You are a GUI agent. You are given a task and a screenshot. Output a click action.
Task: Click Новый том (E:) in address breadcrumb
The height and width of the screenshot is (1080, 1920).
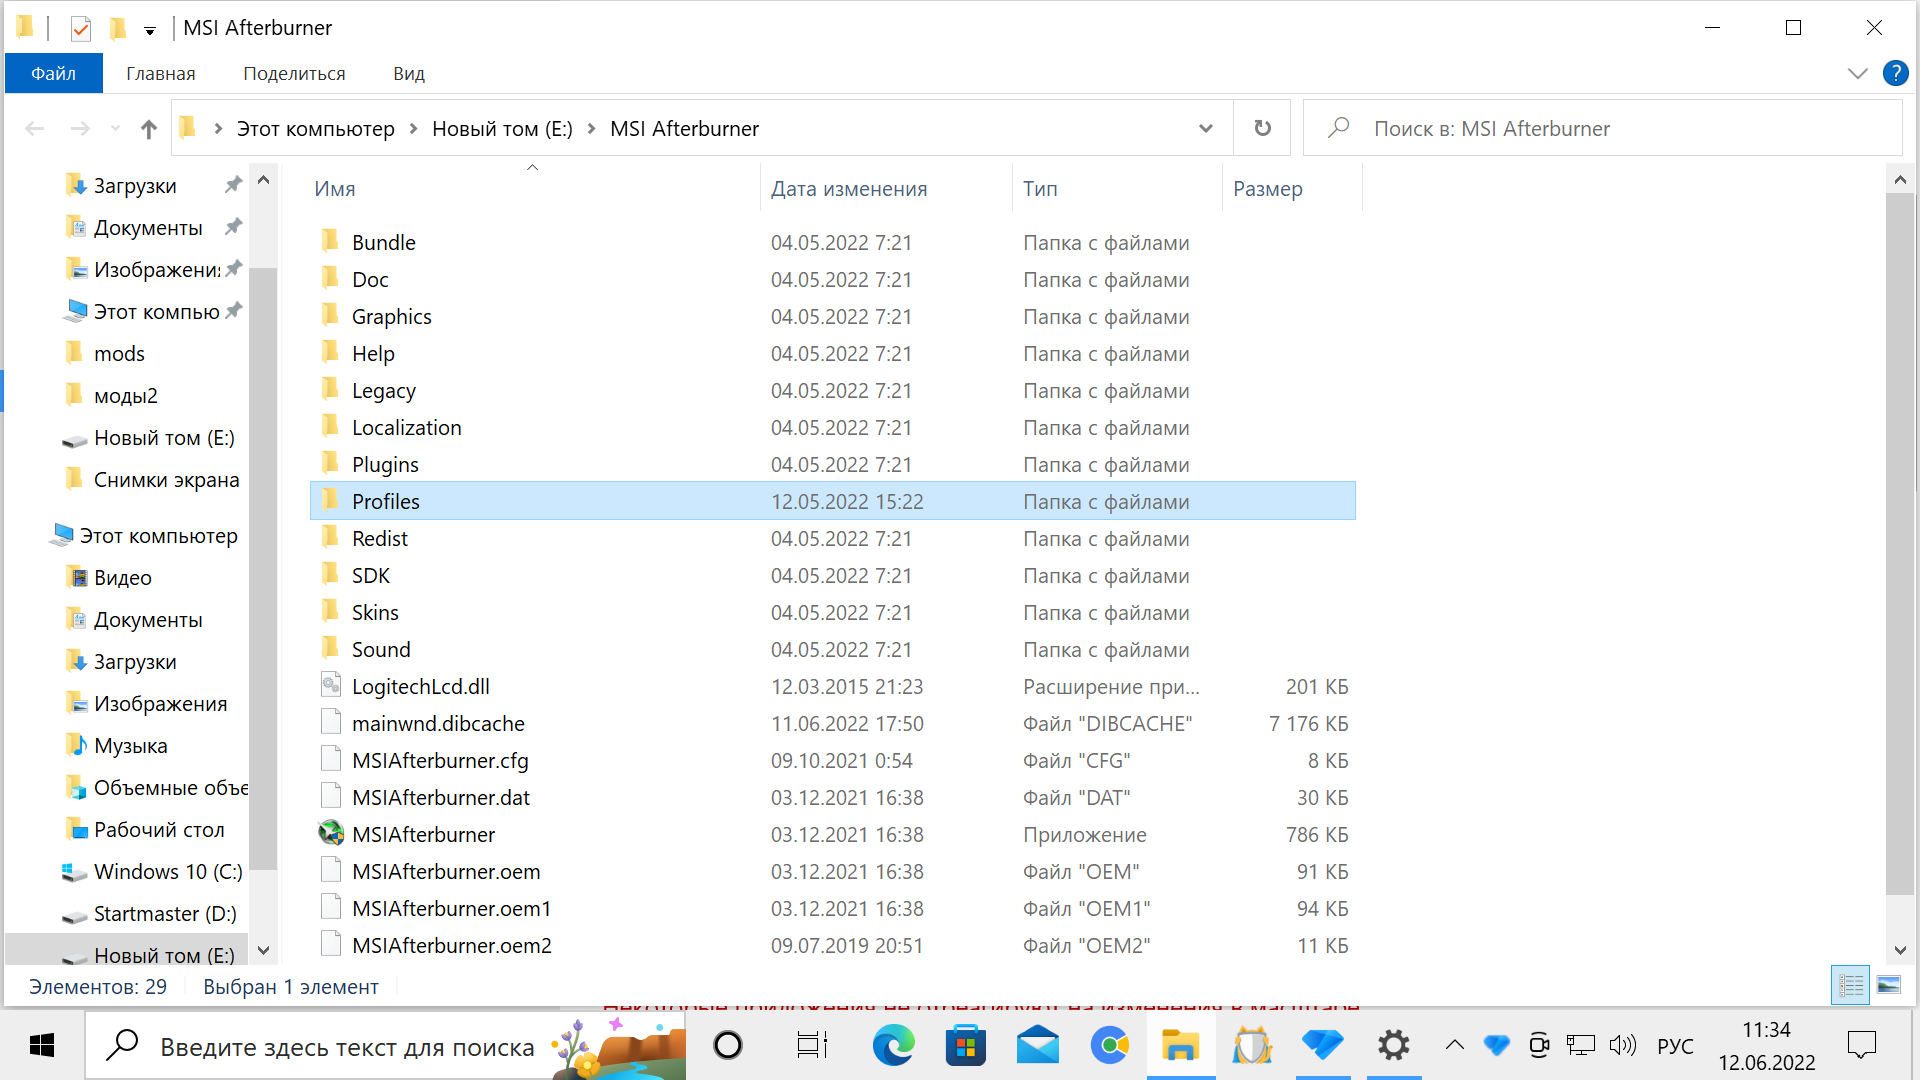[x=502, y=129]
